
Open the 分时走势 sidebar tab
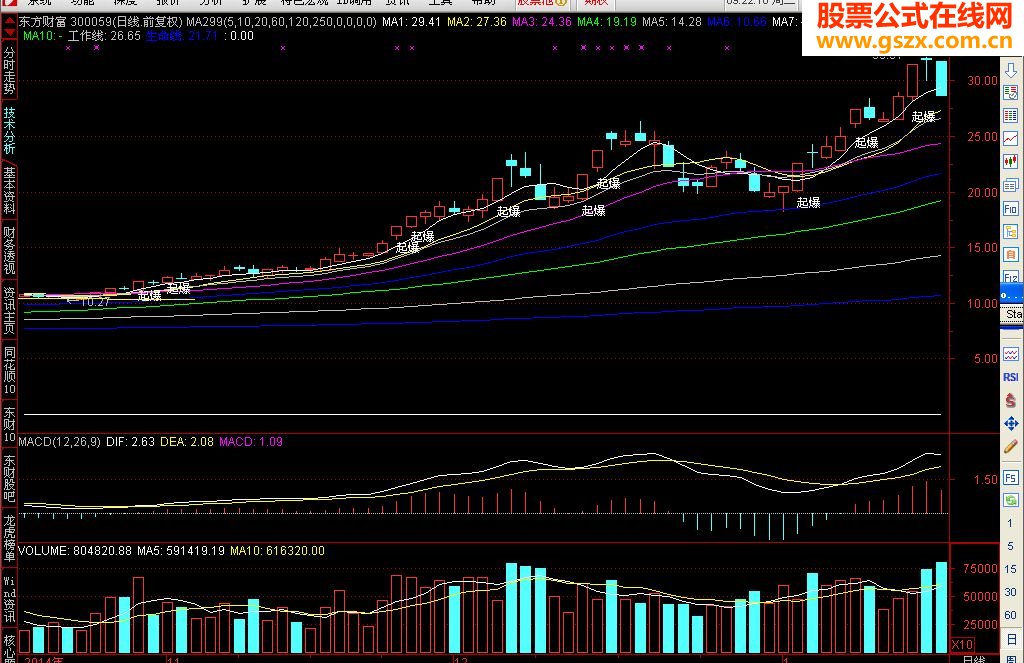click(x=9, y=70)
